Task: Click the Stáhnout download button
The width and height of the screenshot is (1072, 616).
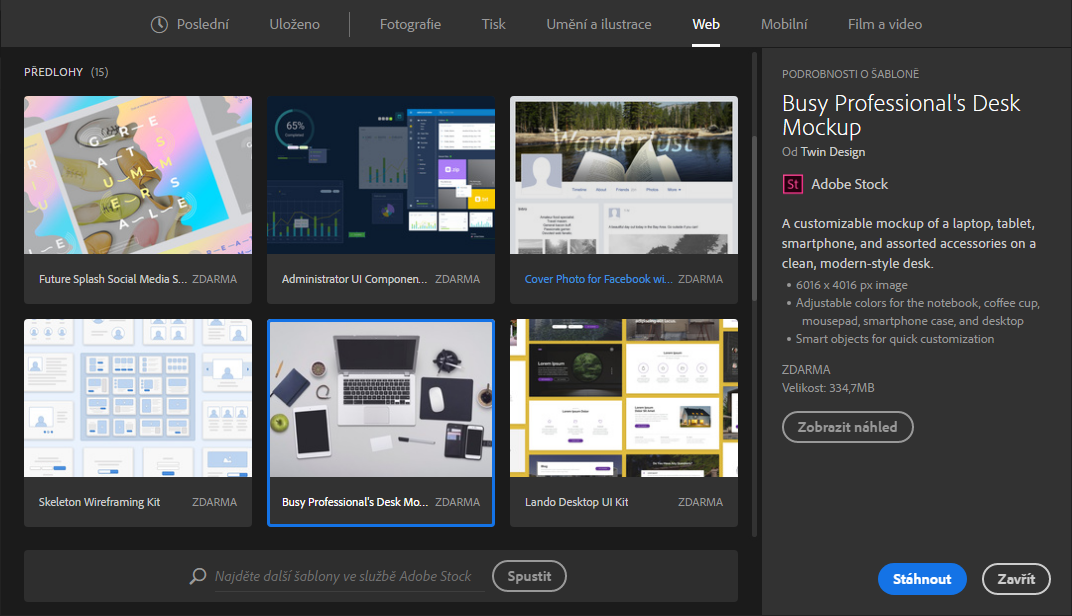Action: (x=922, y=579)
